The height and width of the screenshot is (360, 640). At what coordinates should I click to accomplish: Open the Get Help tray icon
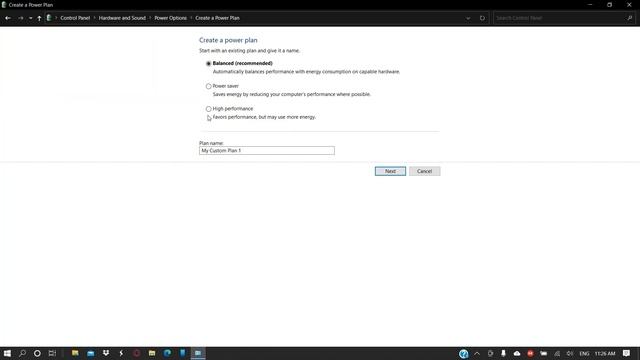click(463, 353)
